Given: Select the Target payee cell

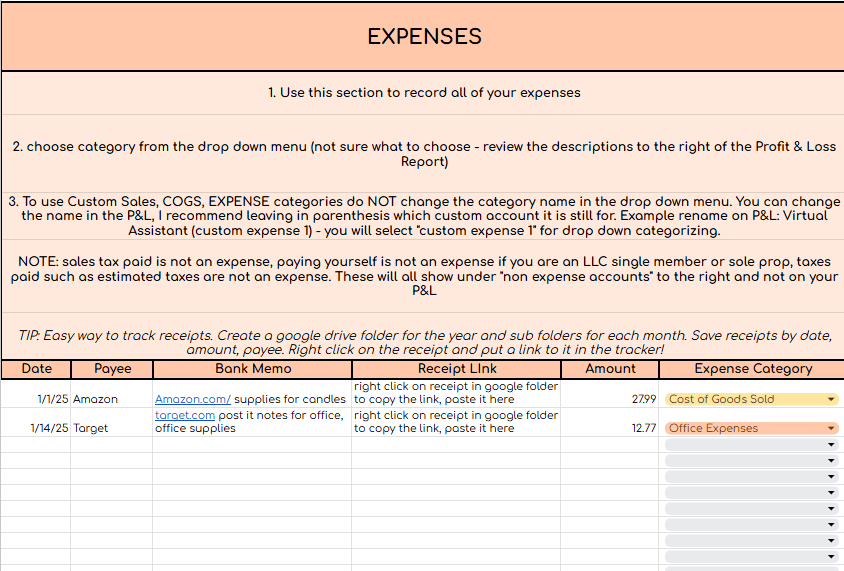Looking at the screenshot, I should tap(112, 422).
